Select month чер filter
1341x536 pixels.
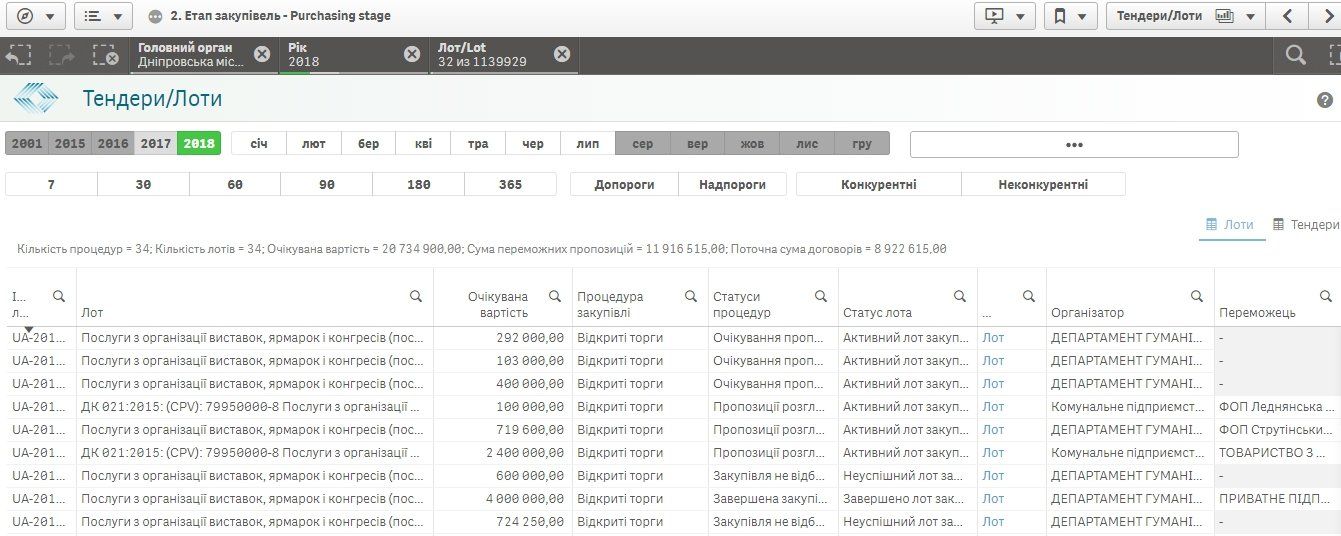pyautogui.click(x=533, y=144)
